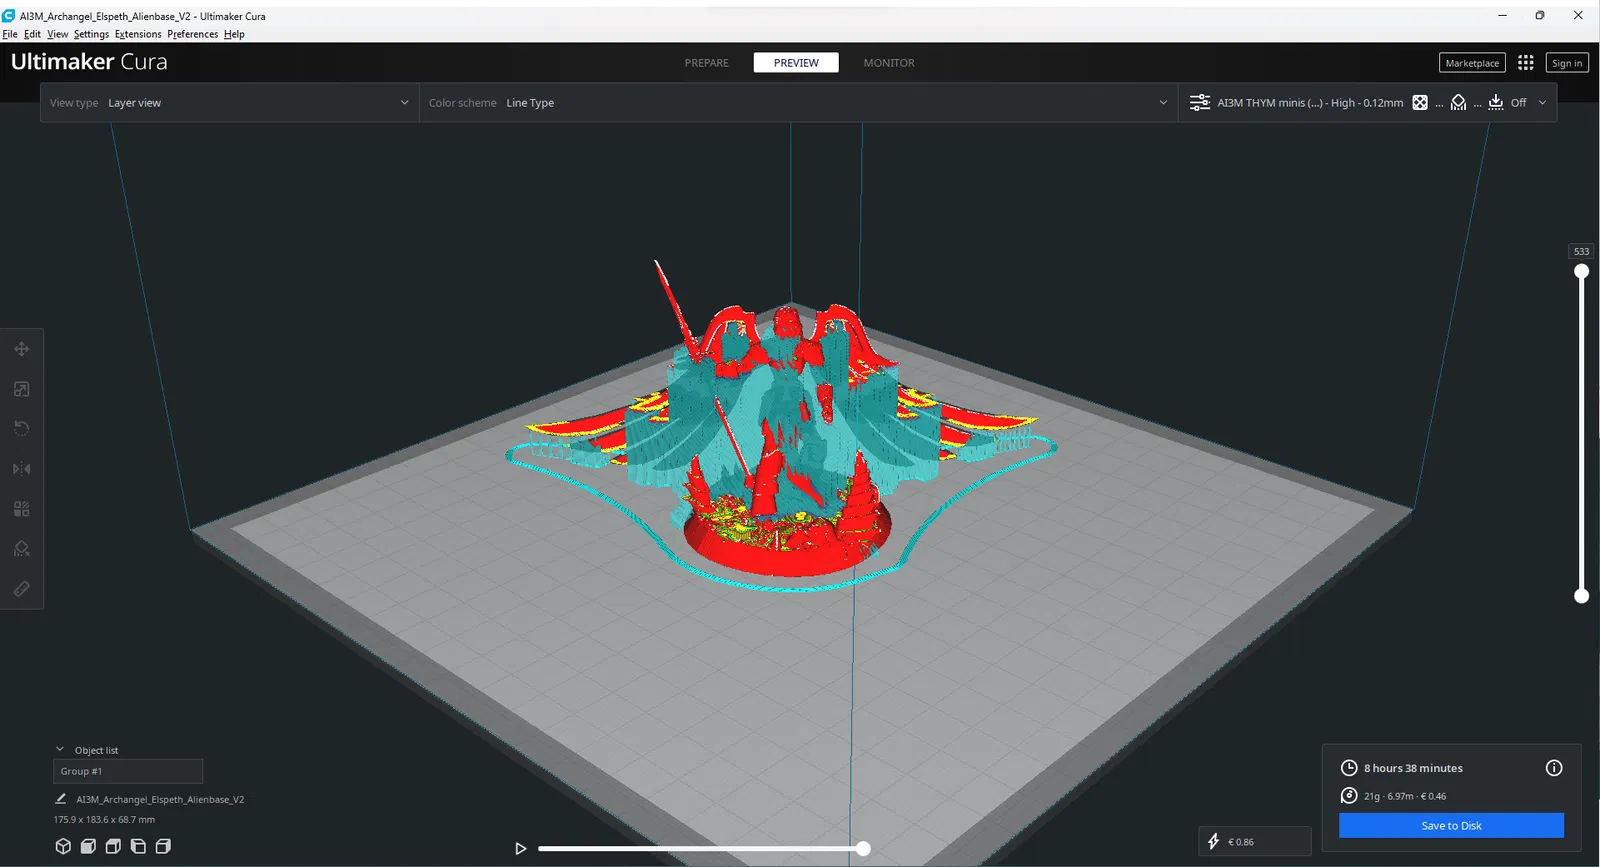
Task: Click the 8 hours 38 minutes estimate
Action: [1413, 768]
